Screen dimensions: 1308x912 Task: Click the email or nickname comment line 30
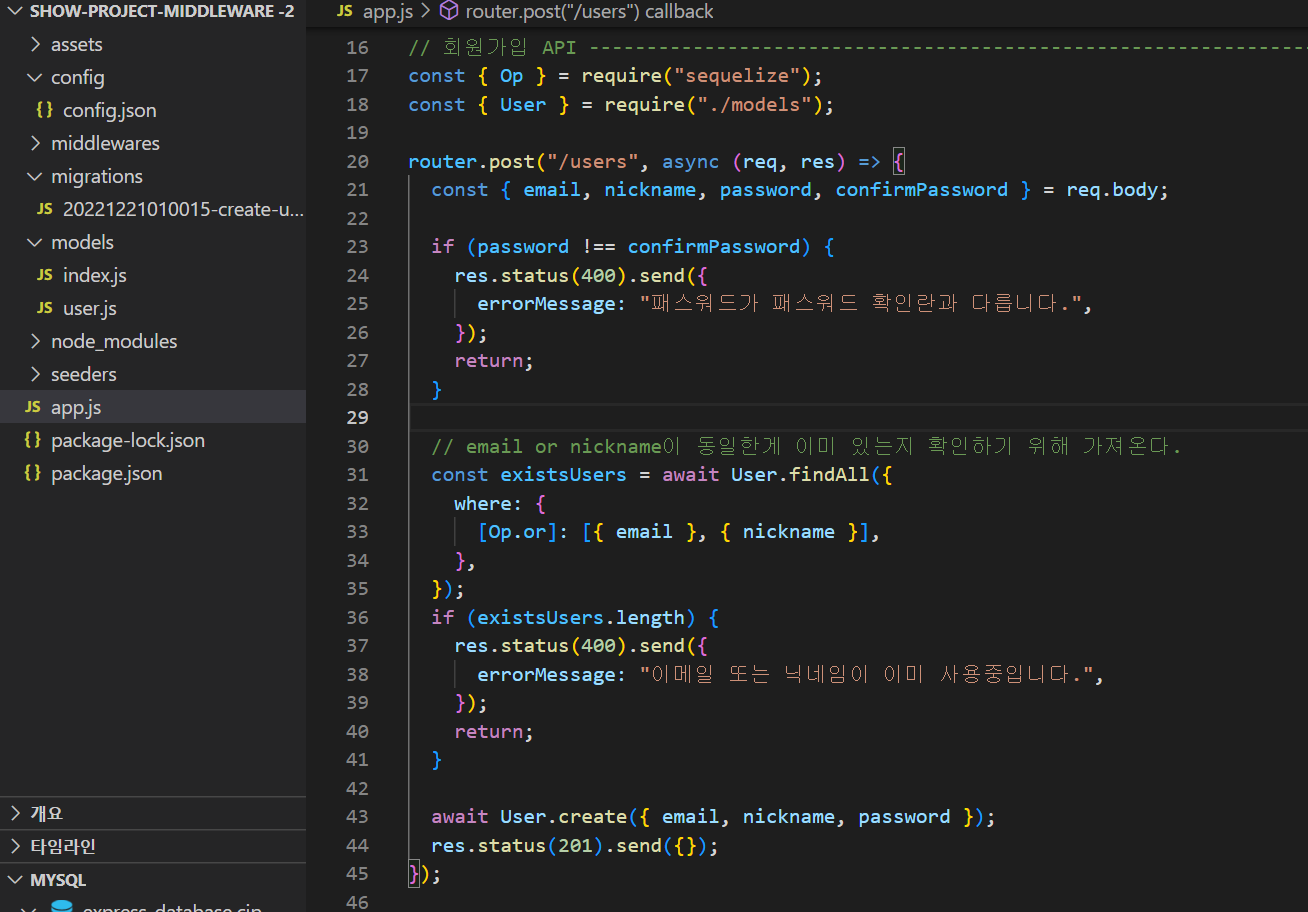[x=806, y=446]
